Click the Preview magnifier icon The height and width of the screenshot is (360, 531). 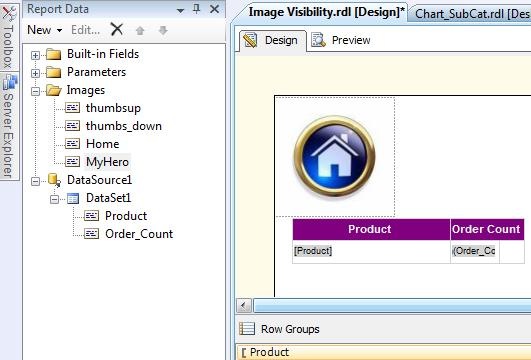coord(318,40)
